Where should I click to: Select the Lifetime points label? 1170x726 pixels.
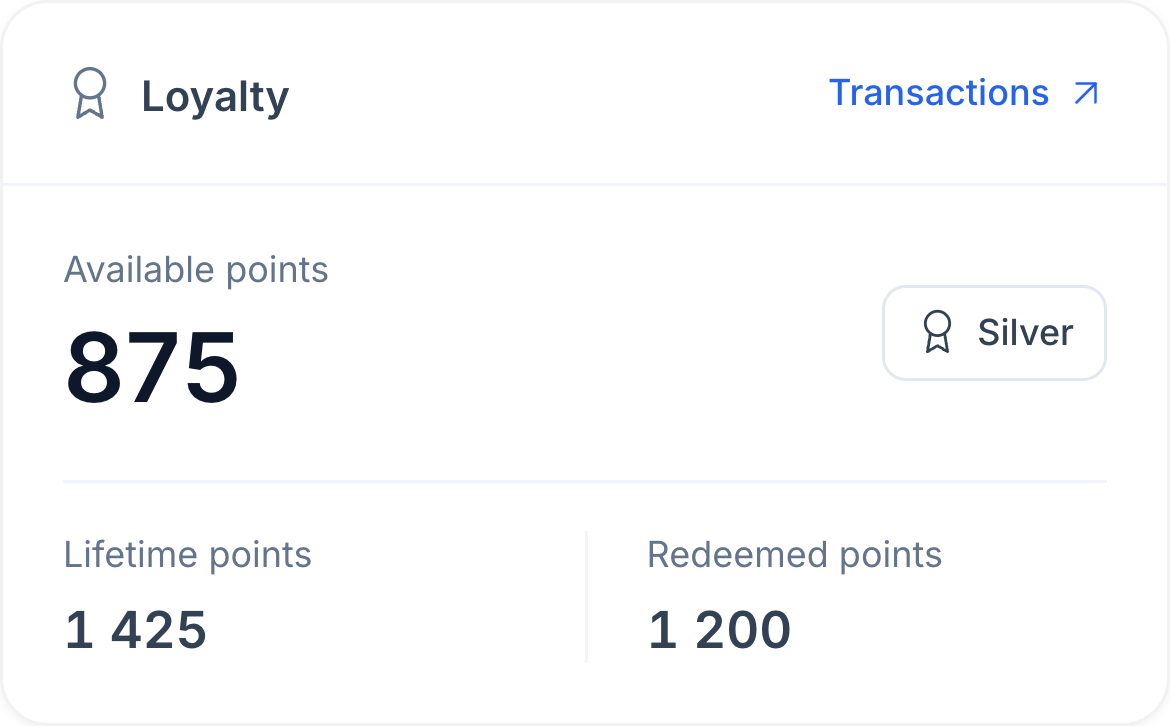pos(187,555)
